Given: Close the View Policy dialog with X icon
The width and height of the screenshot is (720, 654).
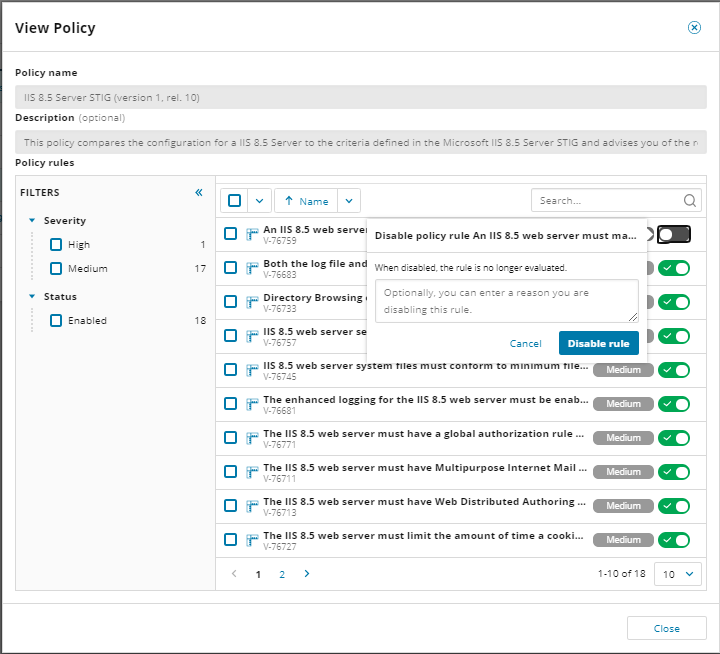Looking at the screenshot, I should pyautogui.click(x=694, y=28).
